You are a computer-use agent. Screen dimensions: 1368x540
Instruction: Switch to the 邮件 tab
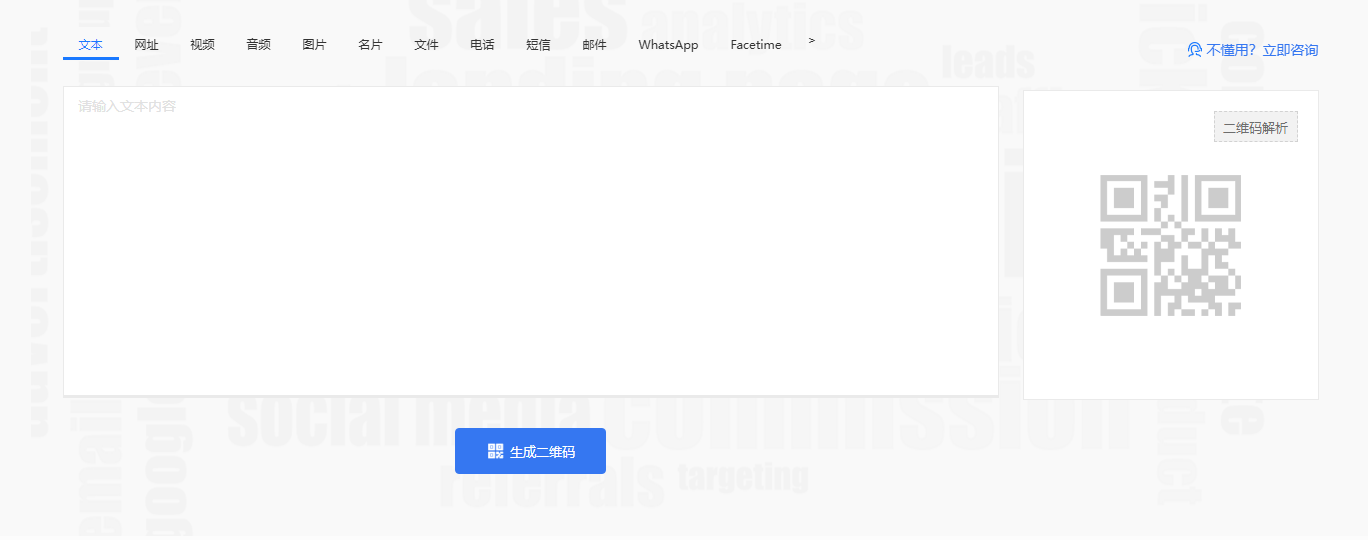click(x=595, y=45)
